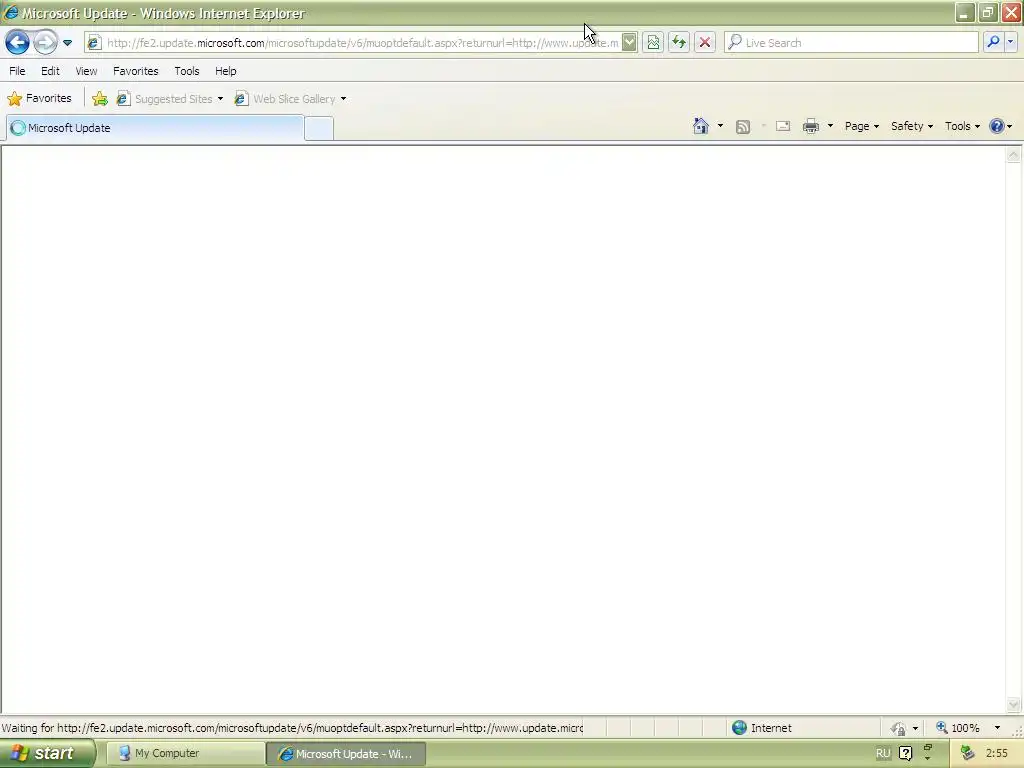This screenshot has width=1024, height=768.
Task: Select the Microsoft Update tab
Action: 155,128
